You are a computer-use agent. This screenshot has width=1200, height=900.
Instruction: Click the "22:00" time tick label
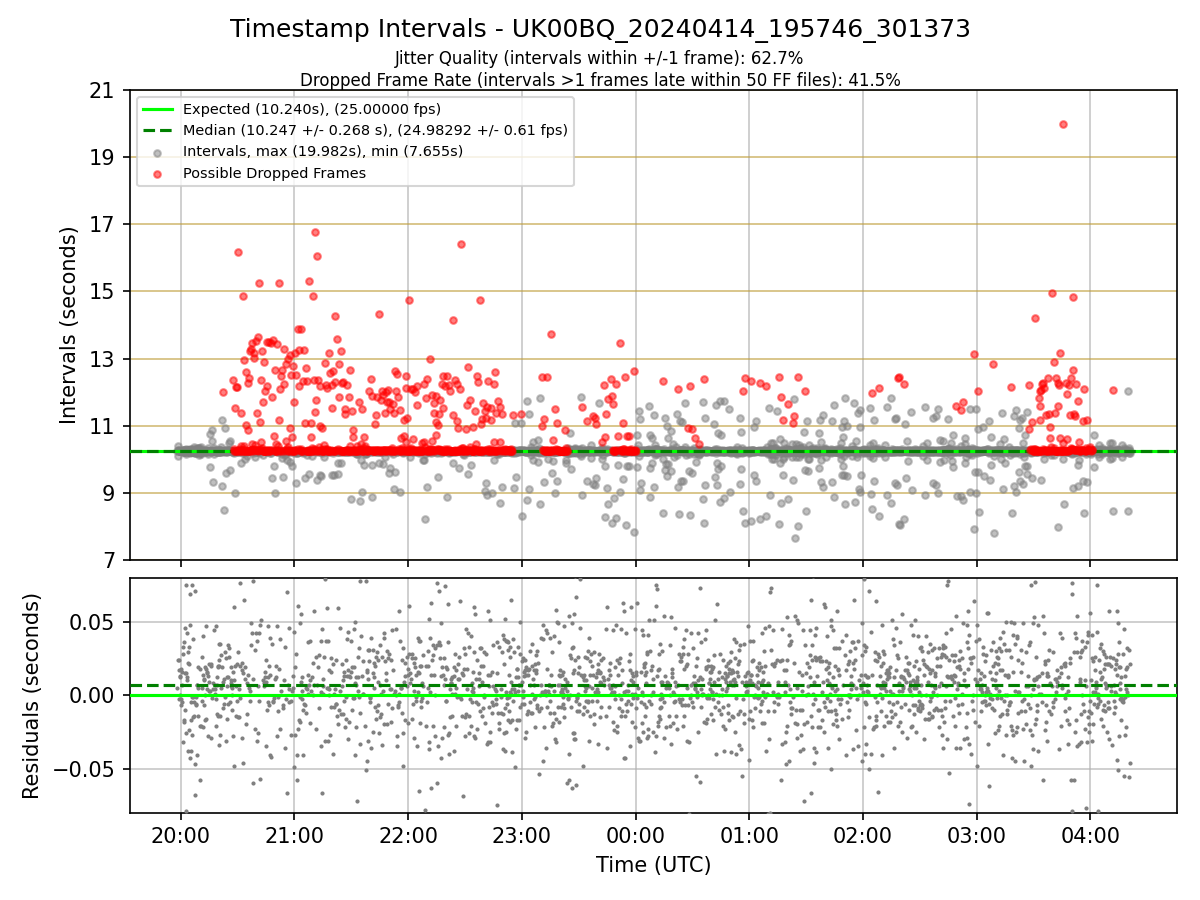tap(408, 834)
